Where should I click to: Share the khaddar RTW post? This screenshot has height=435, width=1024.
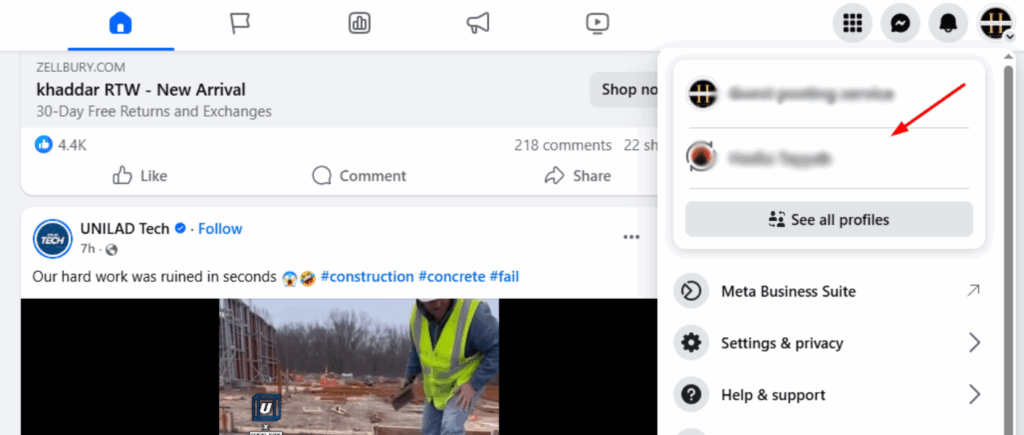578,176
